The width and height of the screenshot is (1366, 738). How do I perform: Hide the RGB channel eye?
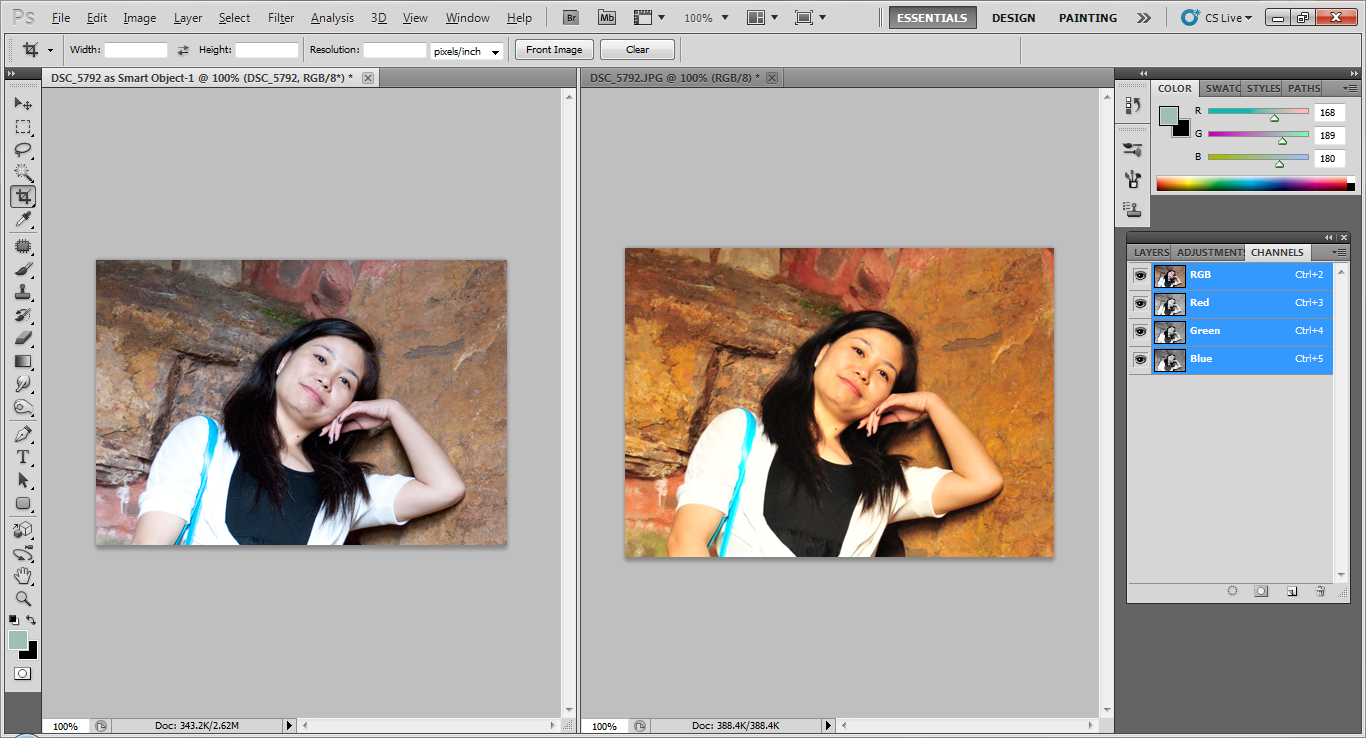(x=1140, y=275)
